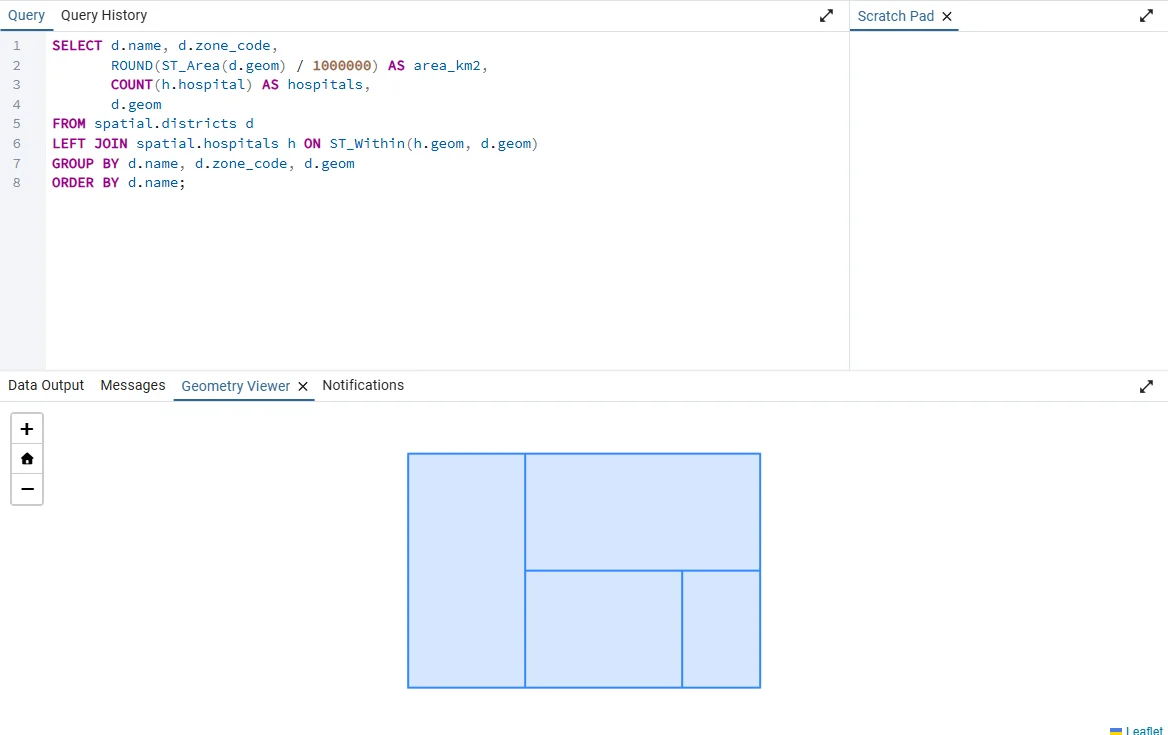Select the wide top-right district polygon

tap(643, 512)
